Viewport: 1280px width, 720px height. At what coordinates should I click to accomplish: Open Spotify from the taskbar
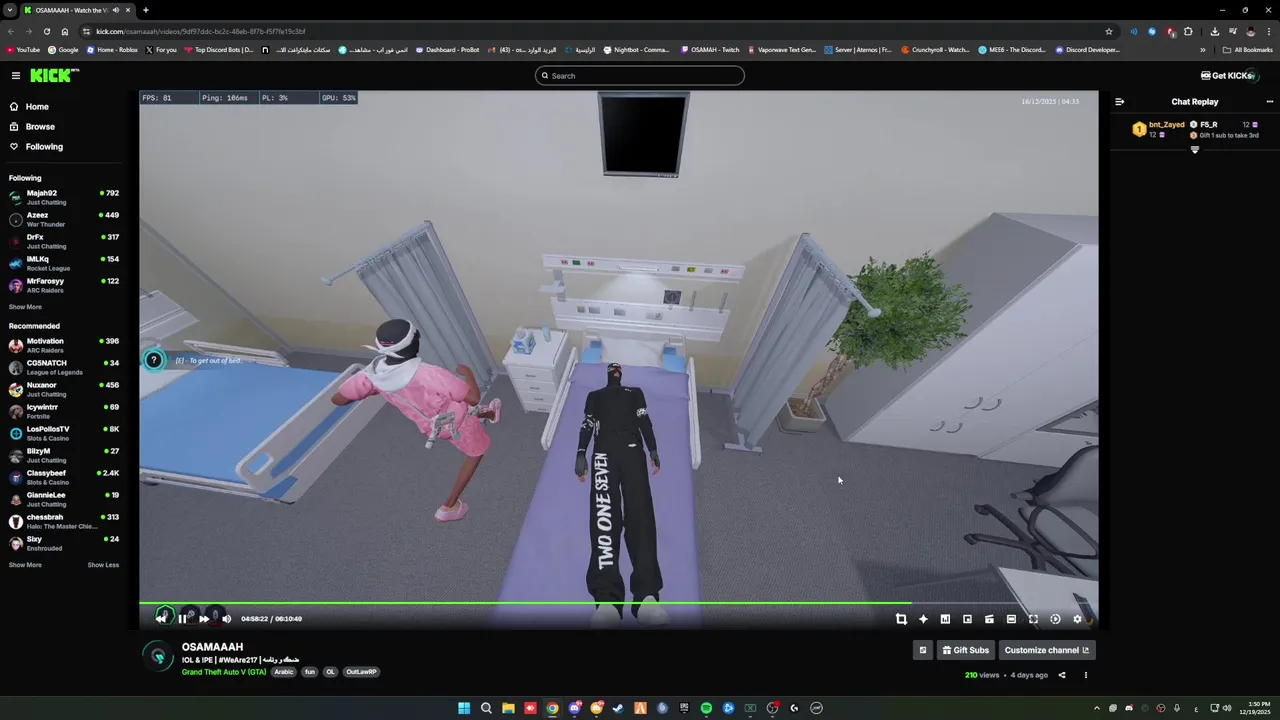[706, 708]
